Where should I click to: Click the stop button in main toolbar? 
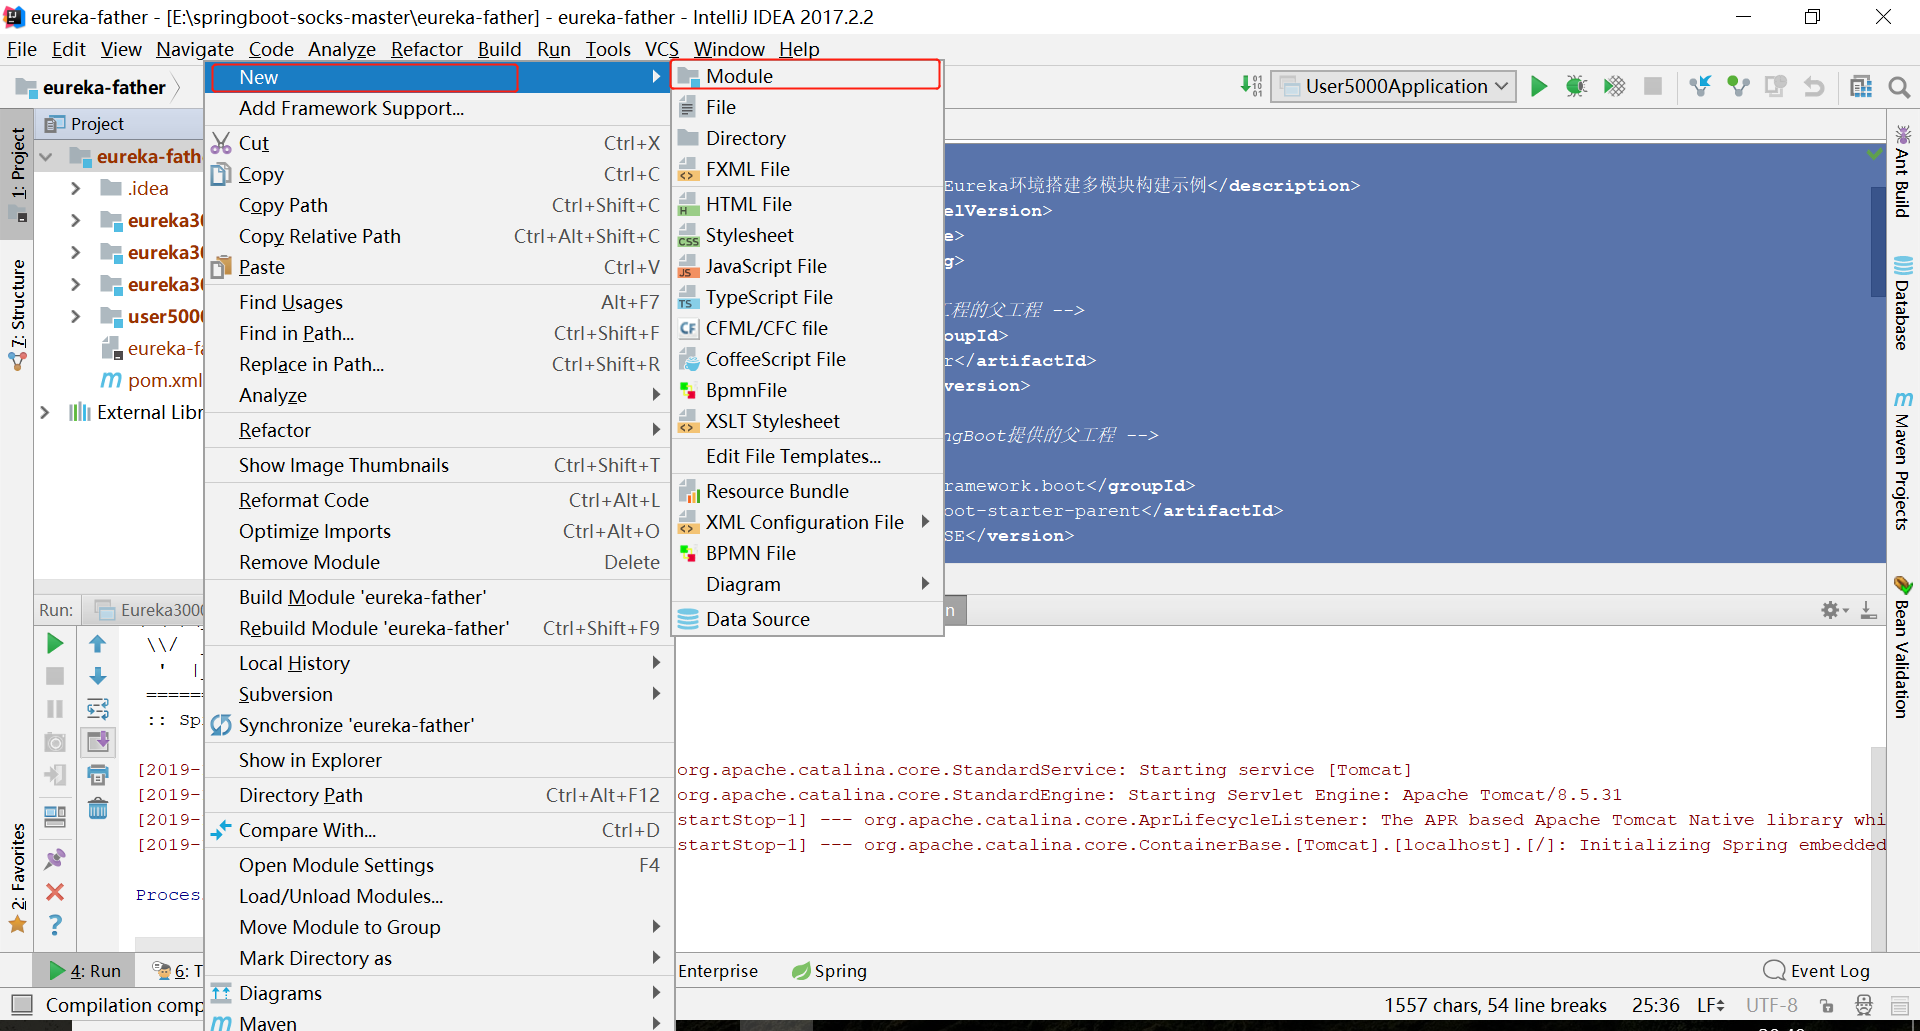click(x=1653, y=87)
